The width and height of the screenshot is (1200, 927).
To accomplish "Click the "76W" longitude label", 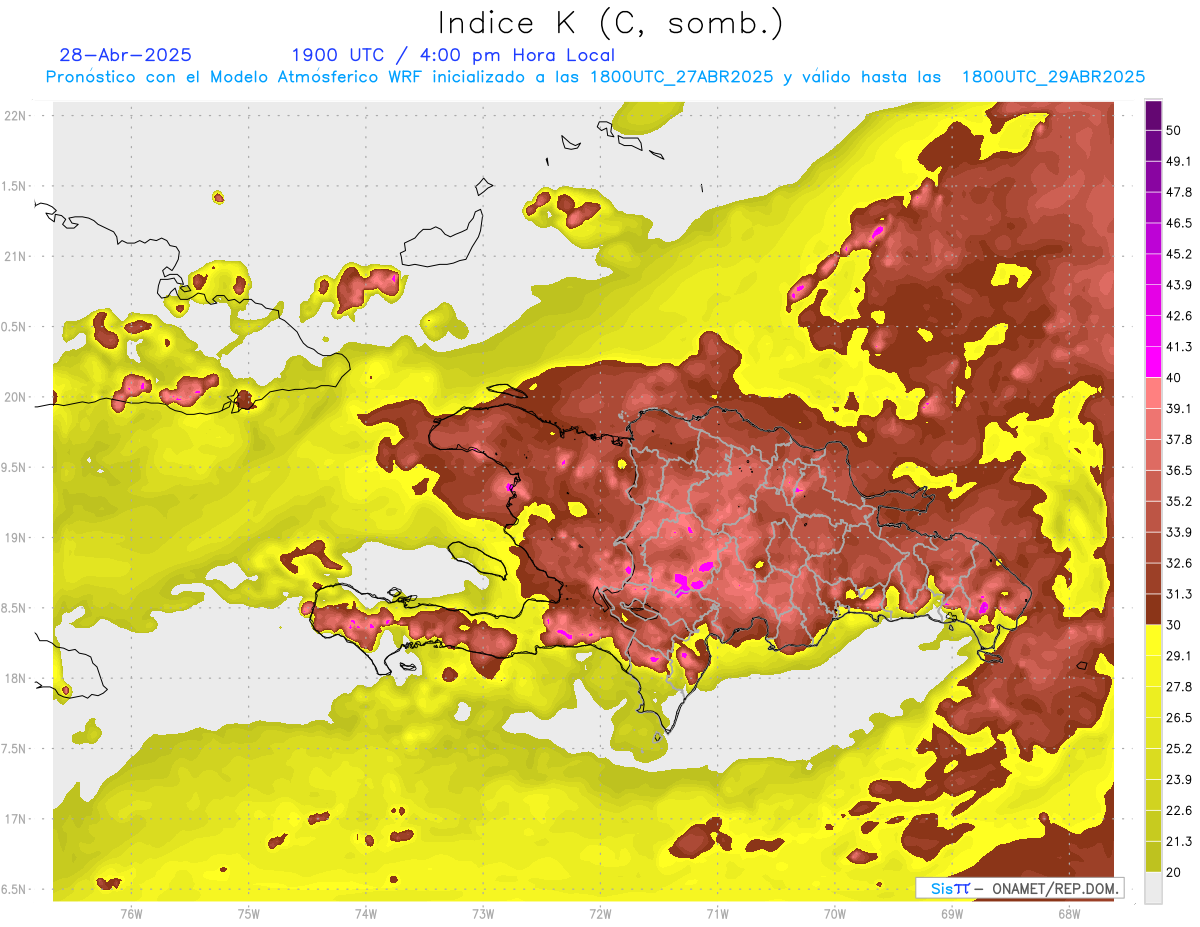I will point(131,913).
